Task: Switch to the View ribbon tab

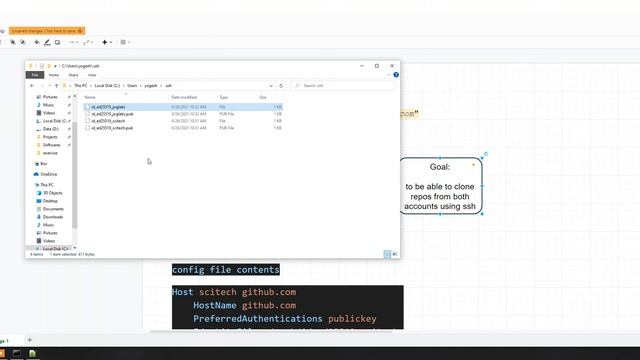Action: [92, 75]
